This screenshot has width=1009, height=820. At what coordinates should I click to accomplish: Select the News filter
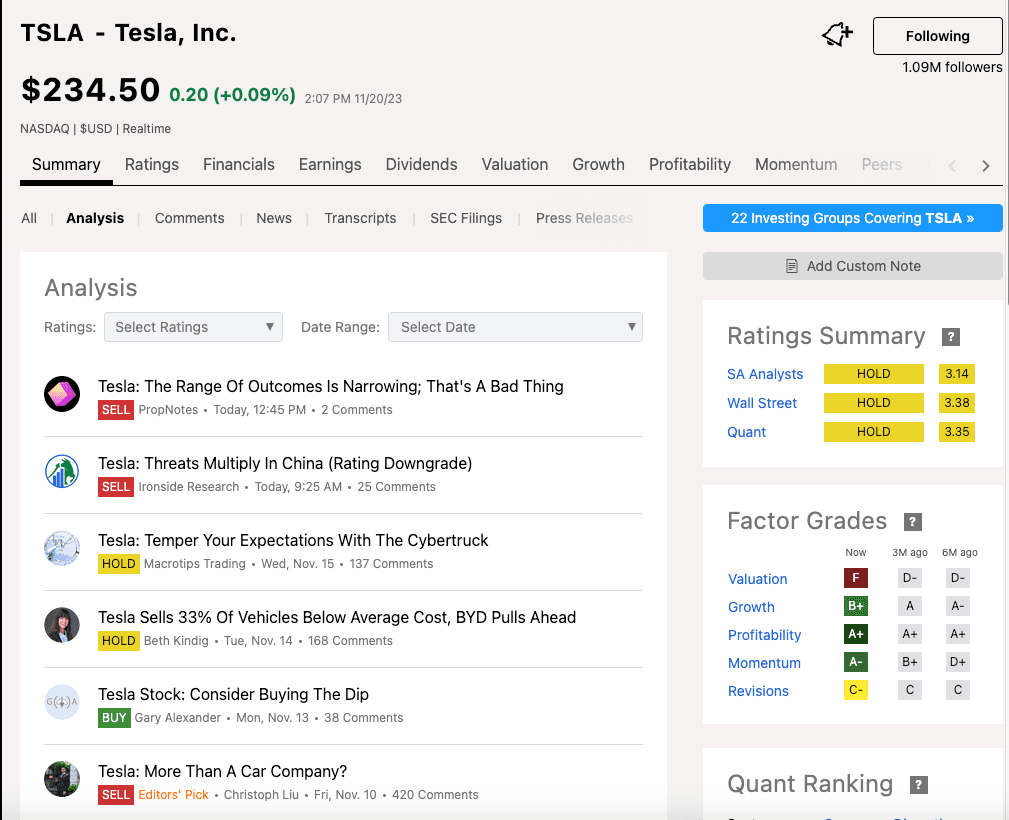point(274,218)
